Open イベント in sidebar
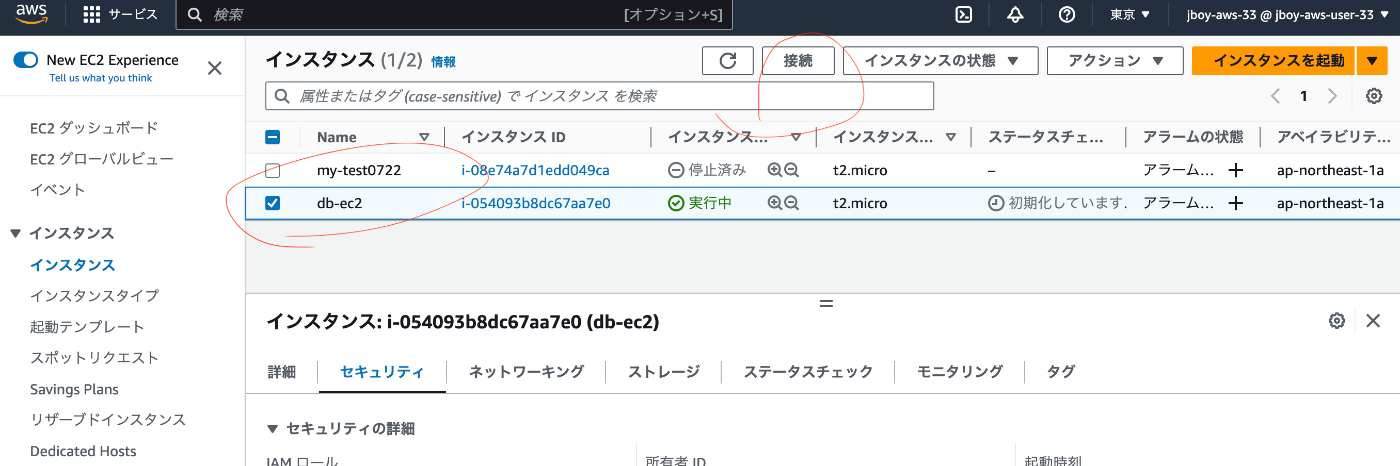 (x=58, y=190)
